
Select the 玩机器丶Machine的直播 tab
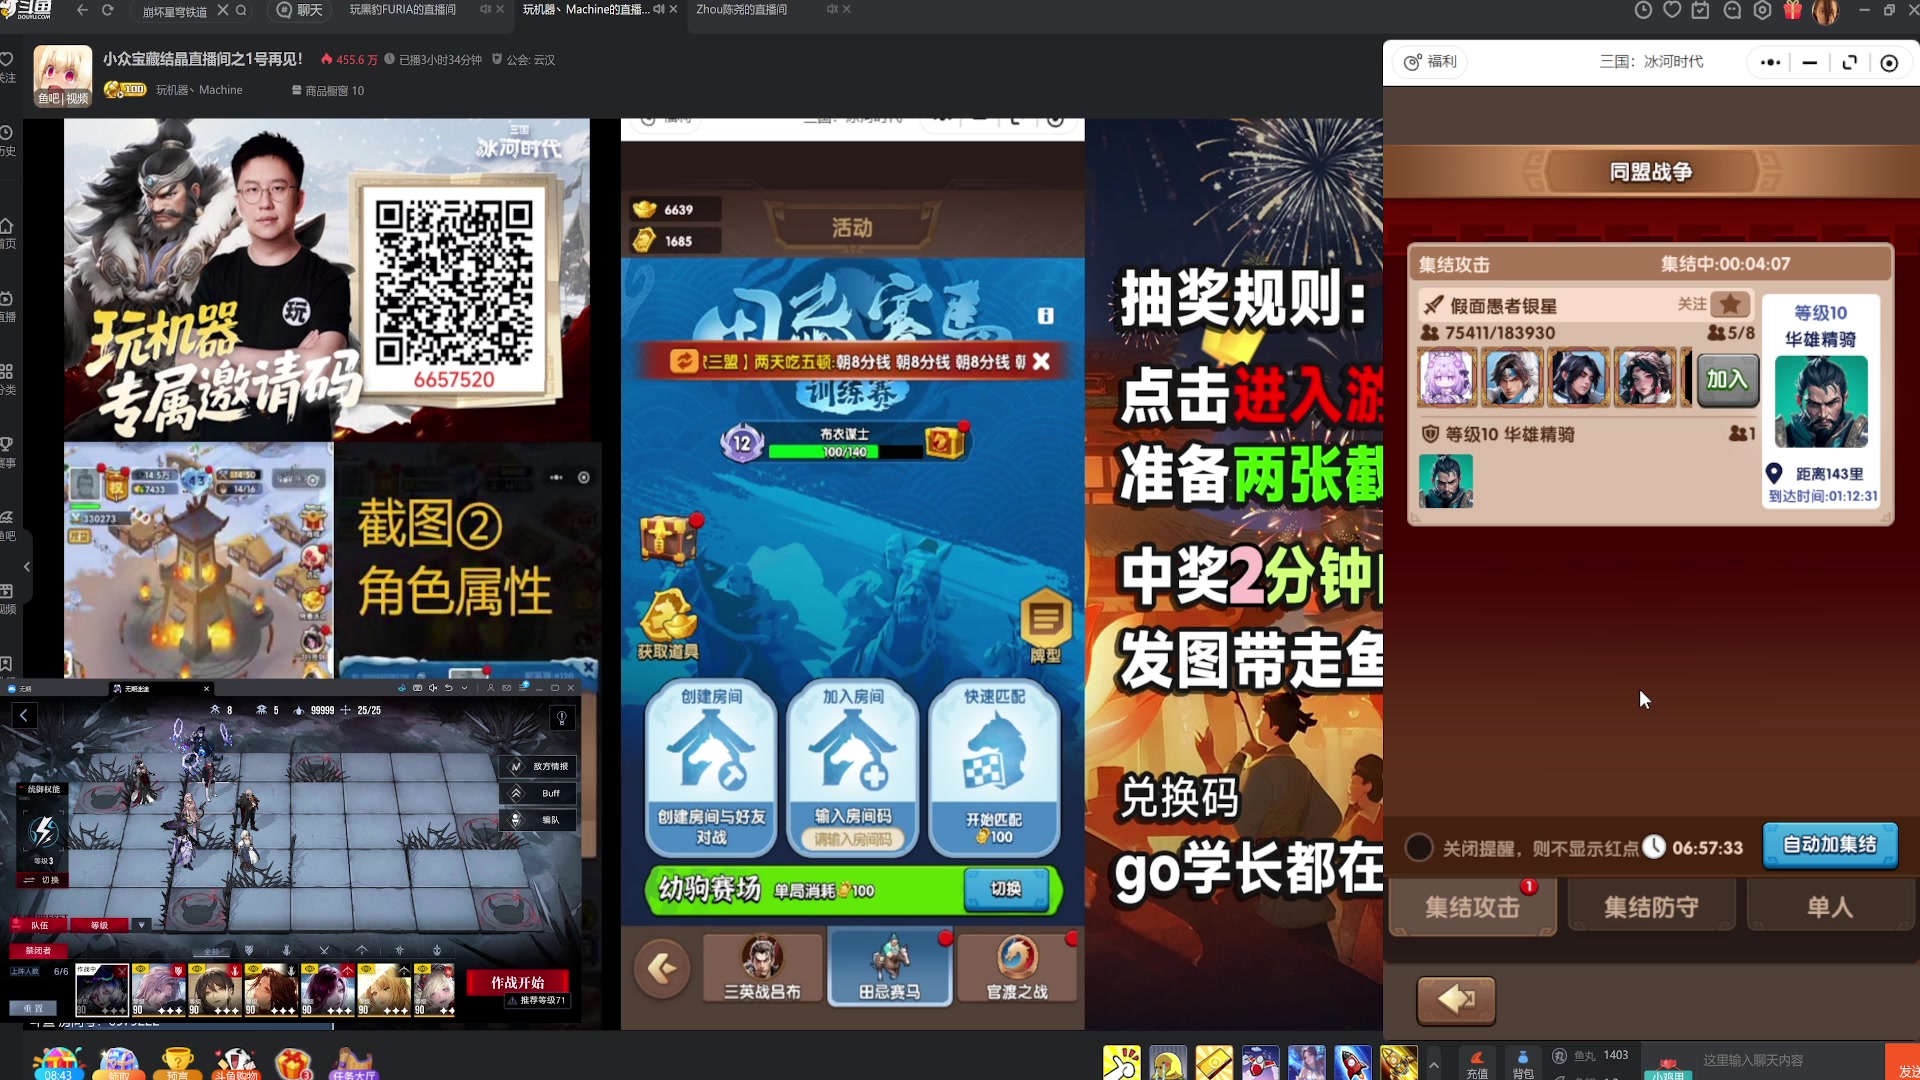[x=585, y=10]
